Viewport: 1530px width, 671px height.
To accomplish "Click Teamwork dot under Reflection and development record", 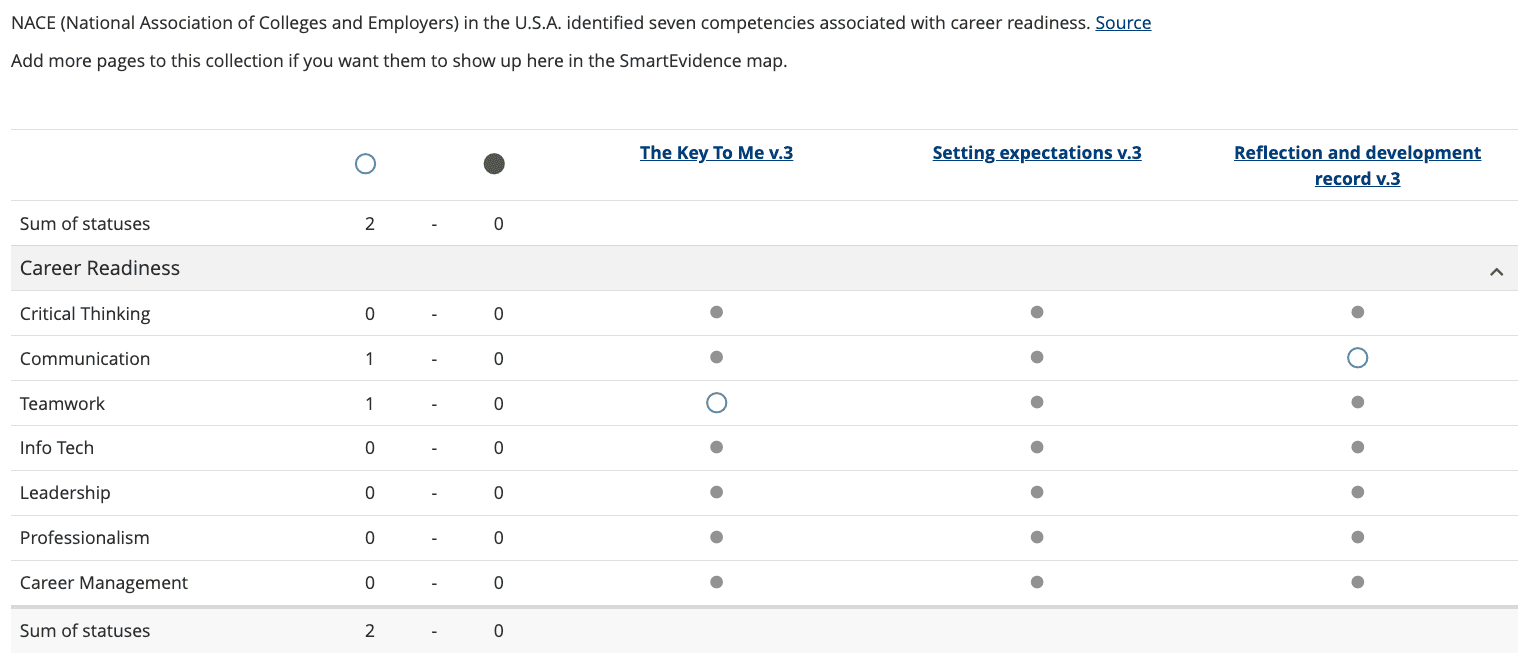I will click(x=1357, y=402).
